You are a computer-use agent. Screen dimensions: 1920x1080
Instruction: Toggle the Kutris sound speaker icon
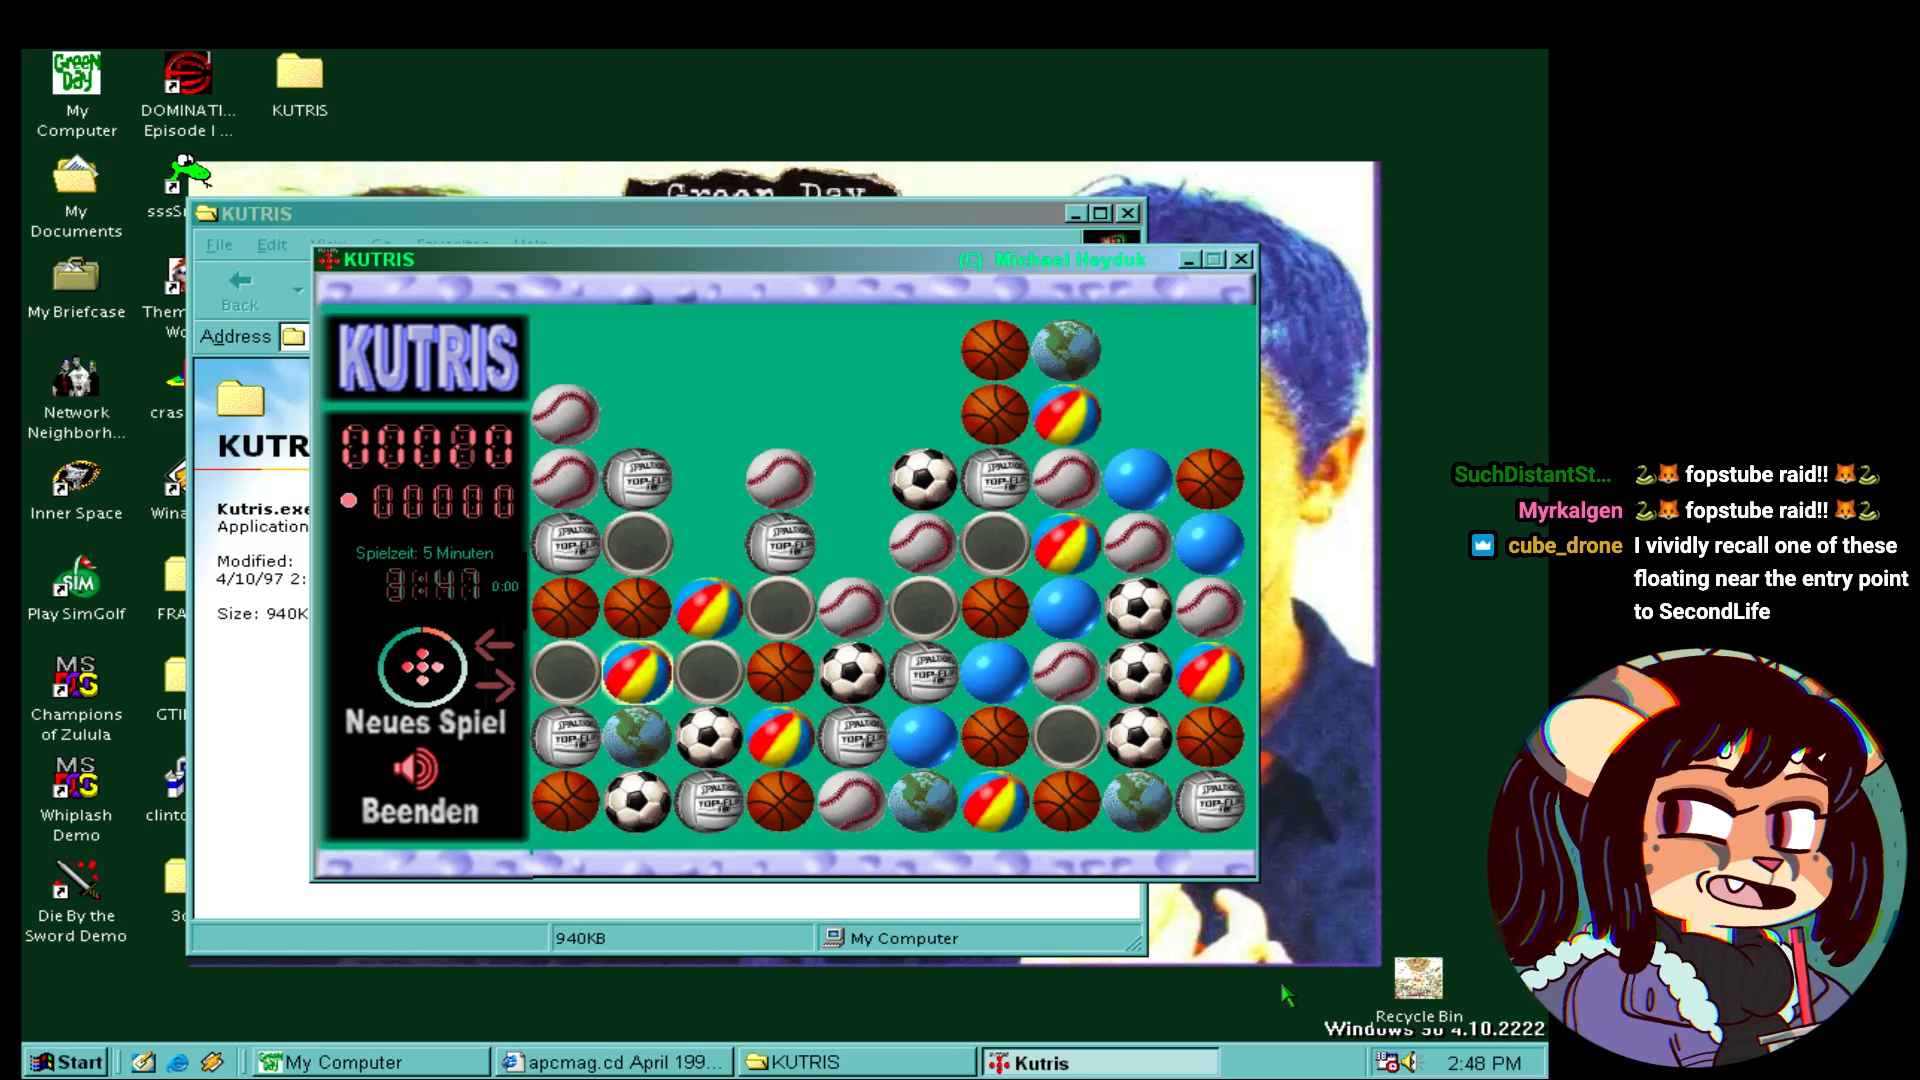pyautogui.click(x=415, y=769)
